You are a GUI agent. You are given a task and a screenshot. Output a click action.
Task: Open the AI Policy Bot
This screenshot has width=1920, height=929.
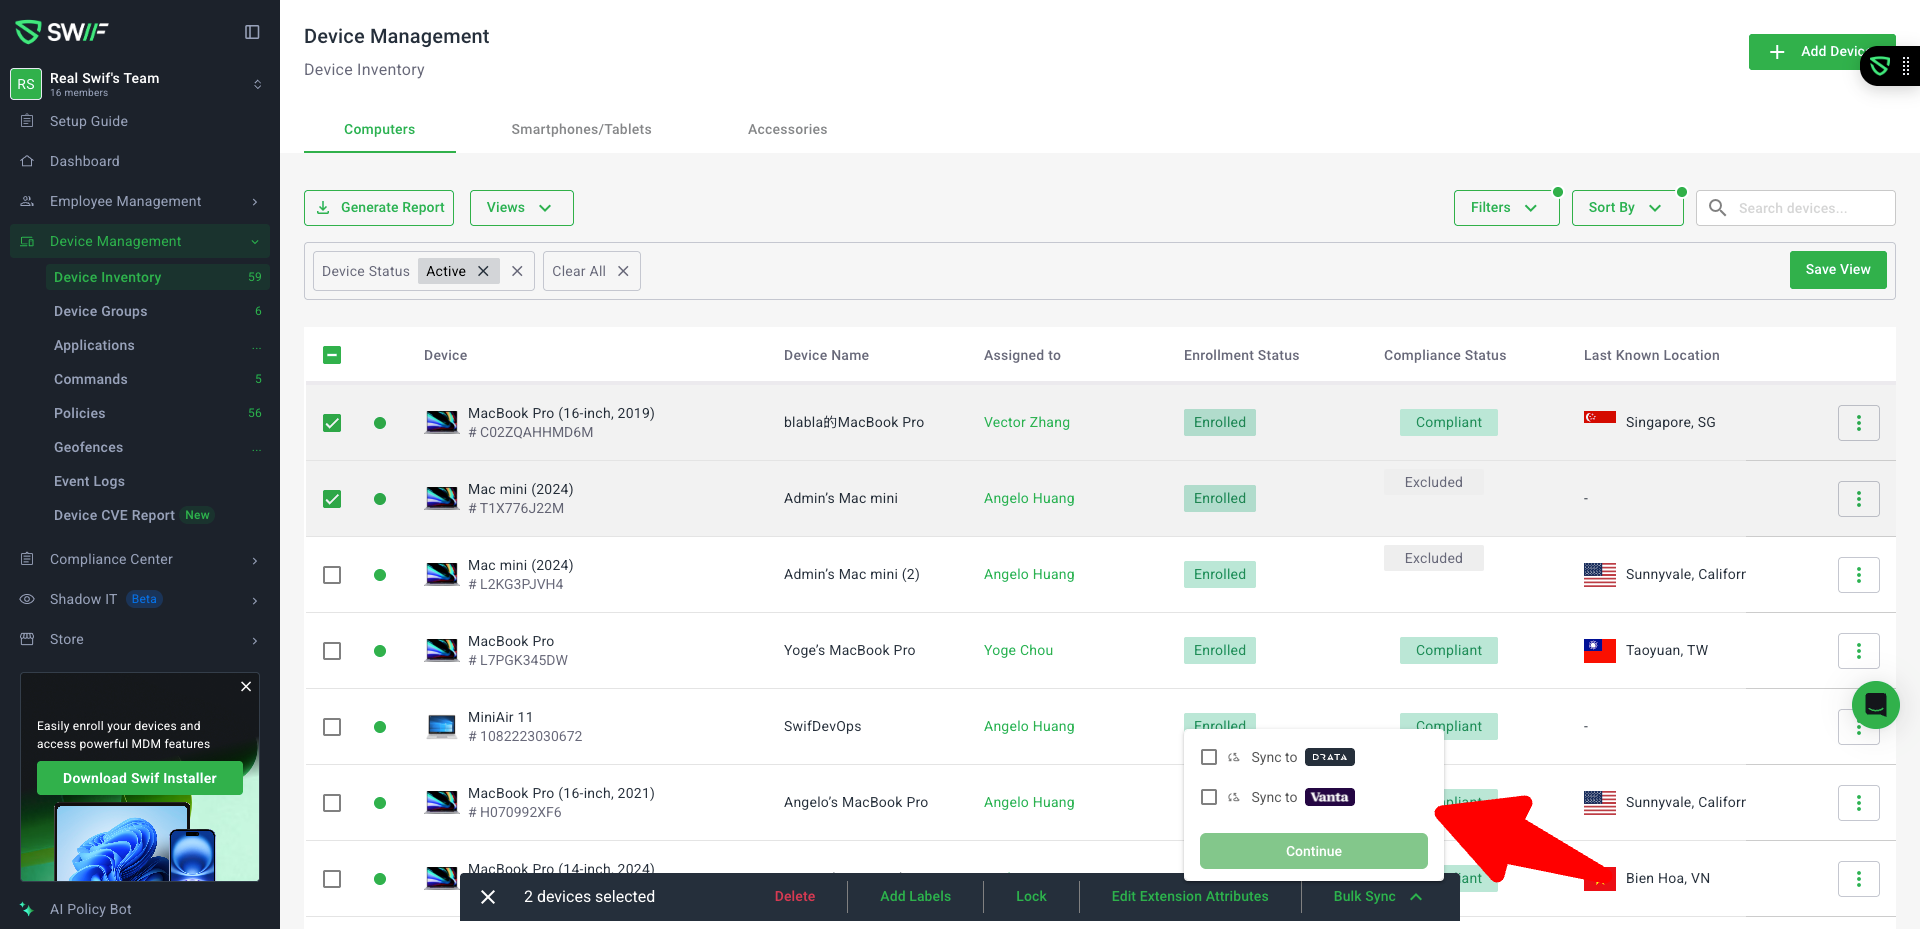point(90,909)
